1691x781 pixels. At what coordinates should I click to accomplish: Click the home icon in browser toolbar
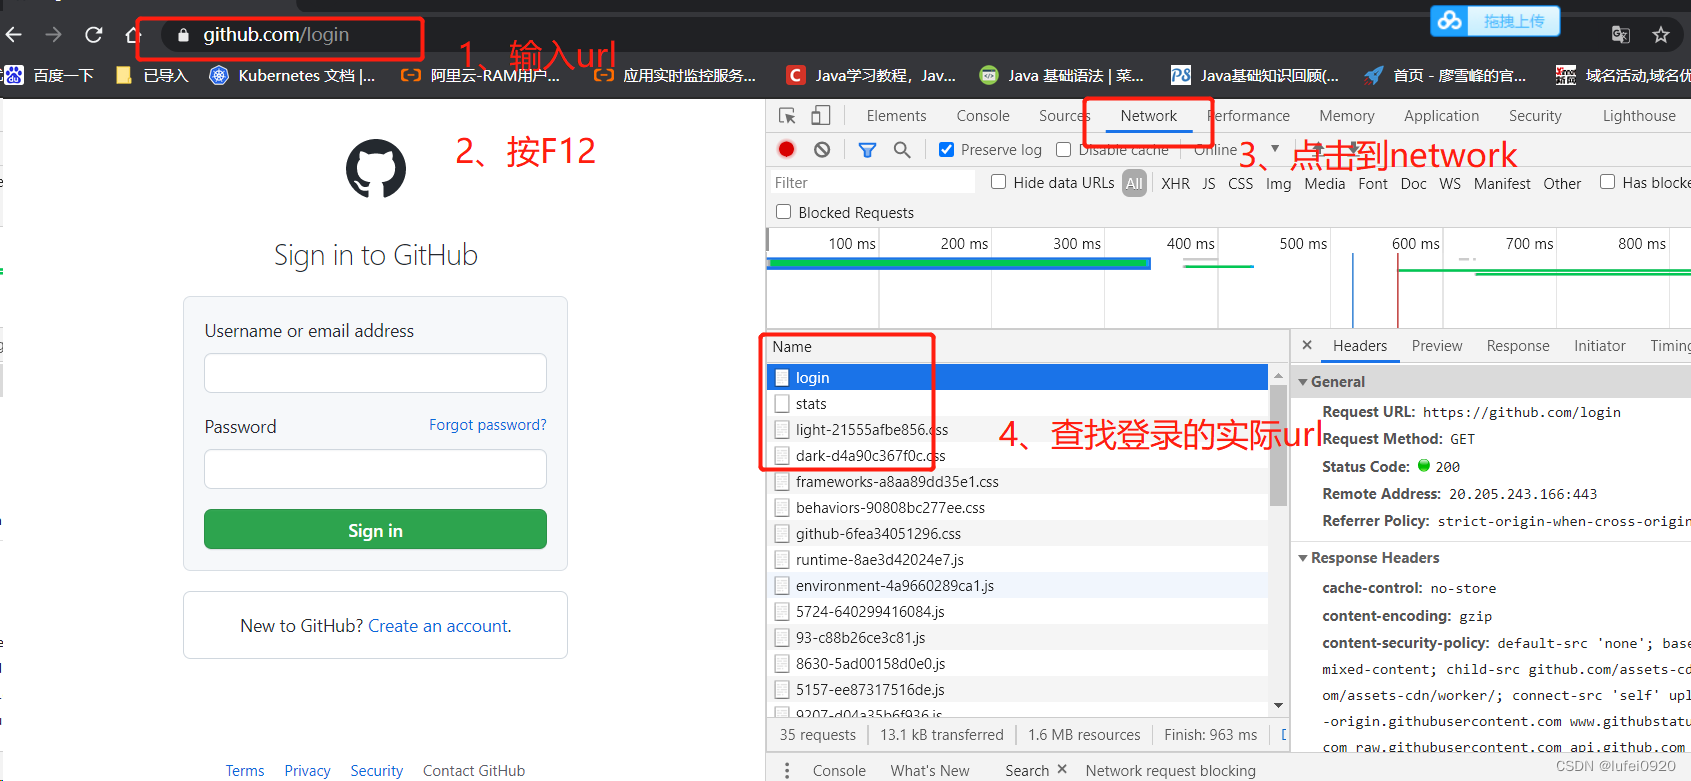tap(133, 35)
